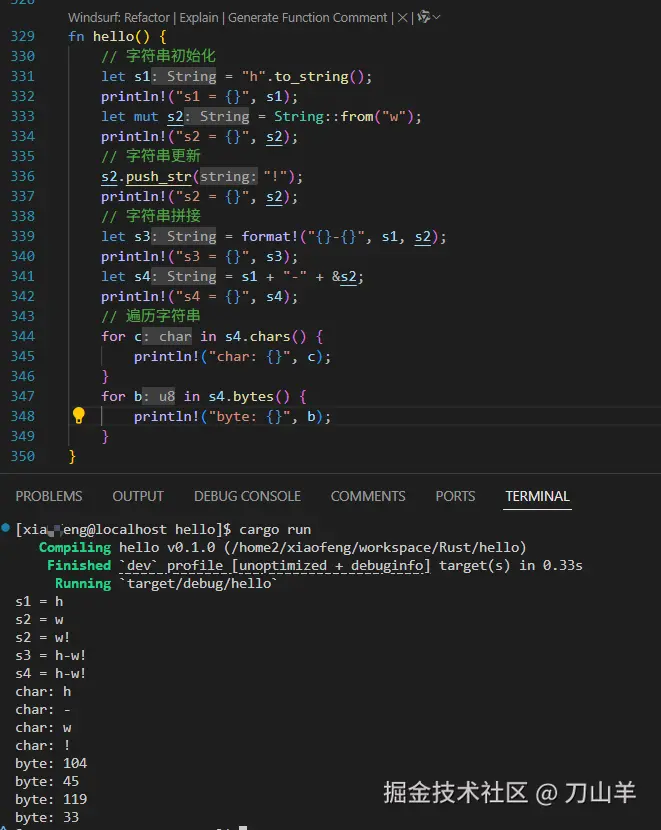Open the COMMENTS panel tab
Screen dimensions: 661x830
[368, 496]
